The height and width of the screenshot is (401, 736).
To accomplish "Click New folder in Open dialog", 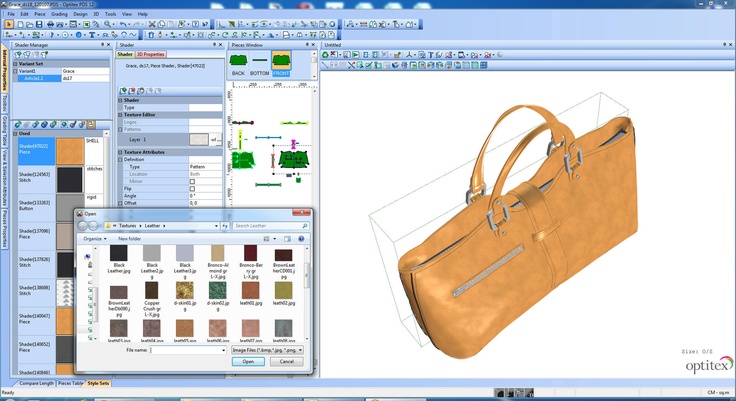I will (130, 239).
